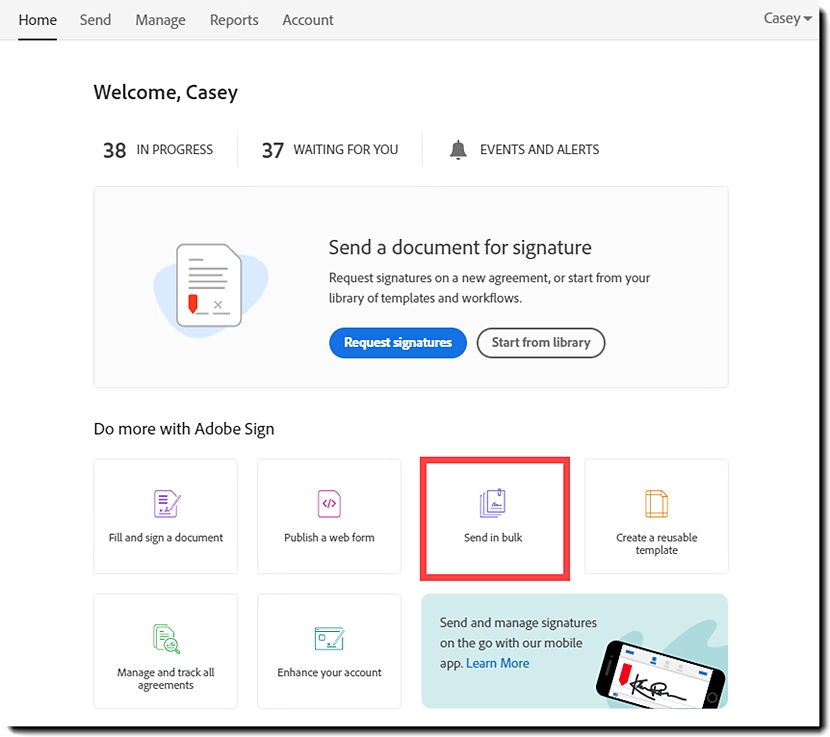Click the mobile phone app image
830x737 pixels.
point(661,672)
